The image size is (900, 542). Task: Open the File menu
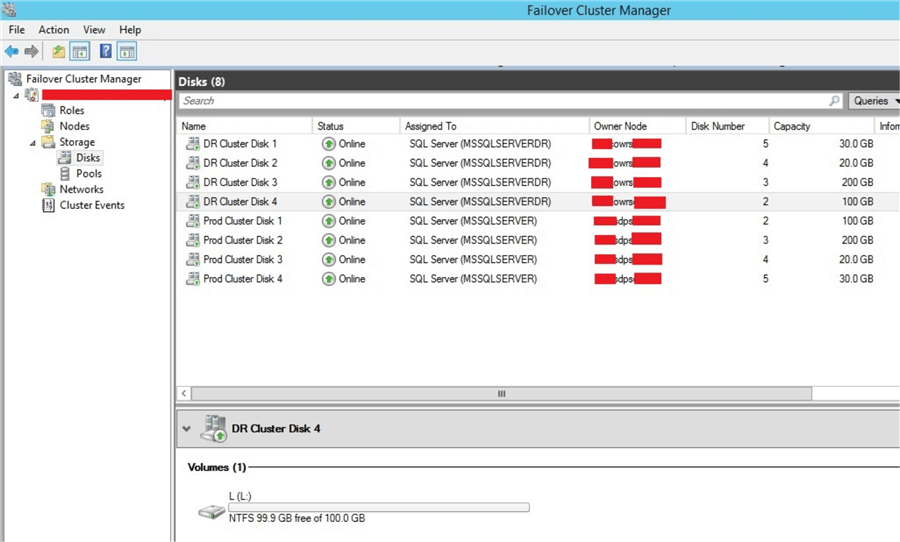point(17,29)
